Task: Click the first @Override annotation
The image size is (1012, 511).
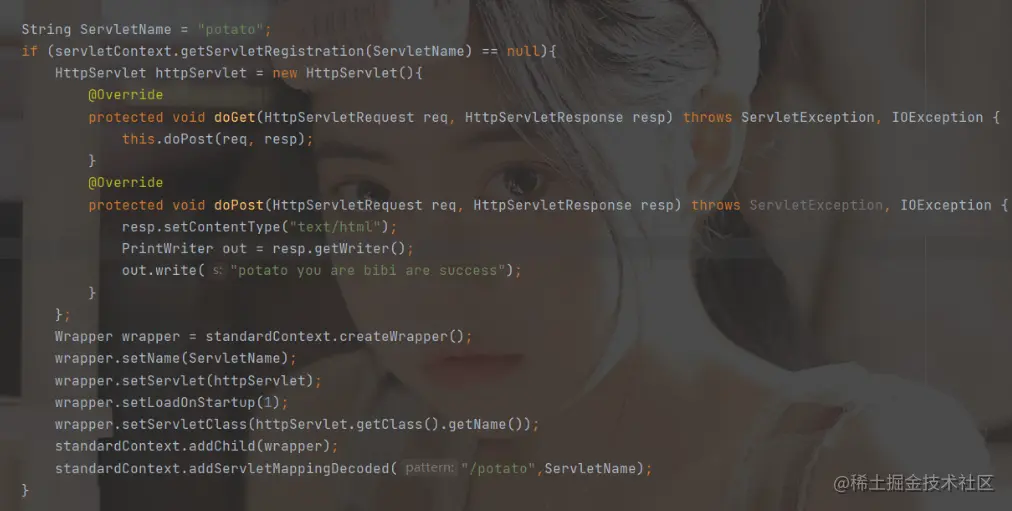Action: point(125,95)
